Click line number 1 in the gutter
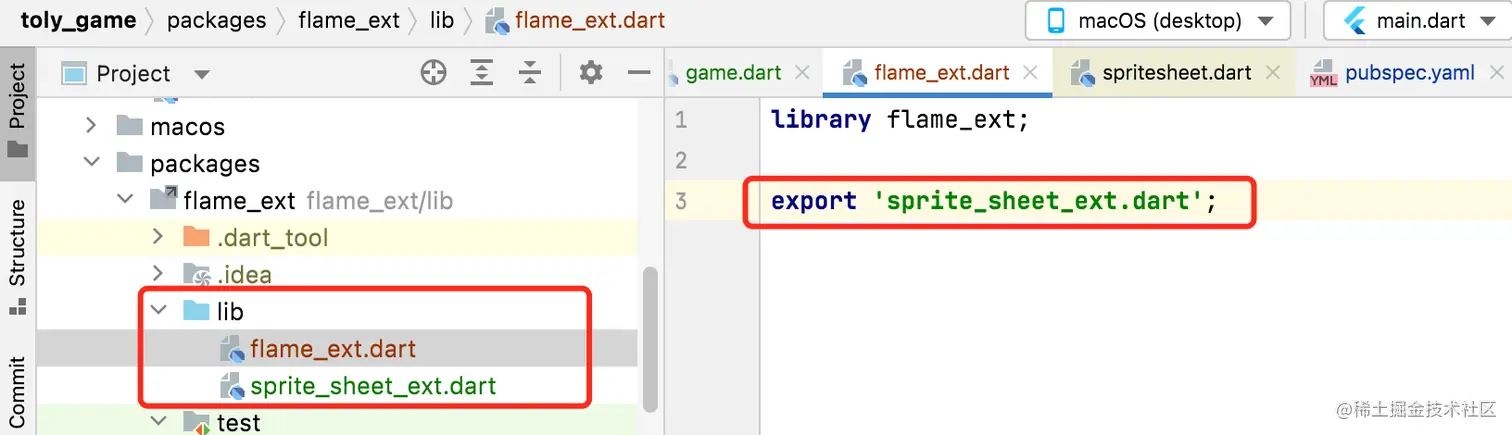Viewport: 1512px width, 435px height. coord(681,120)
